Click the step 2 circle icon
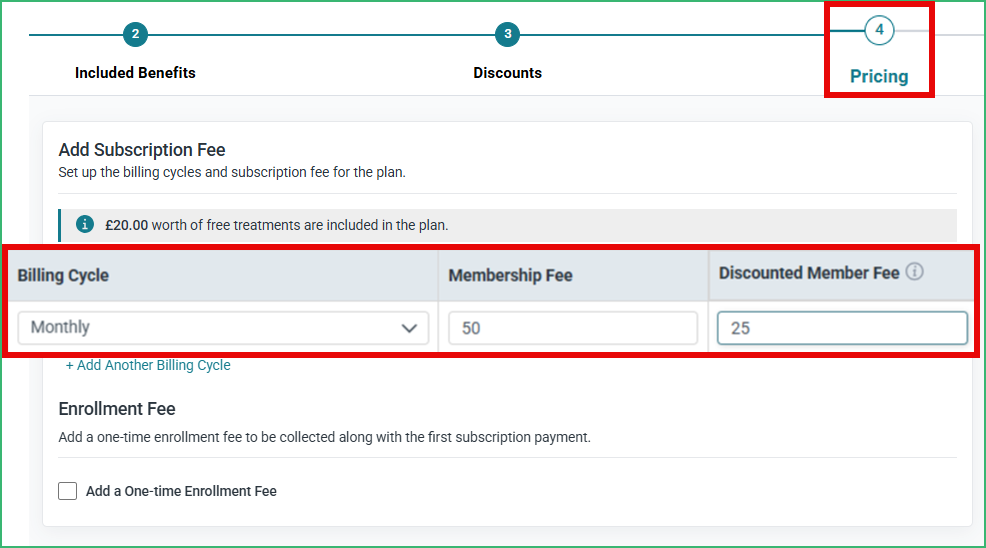Screen dimensions: 986x548 (x=135, y=34)
